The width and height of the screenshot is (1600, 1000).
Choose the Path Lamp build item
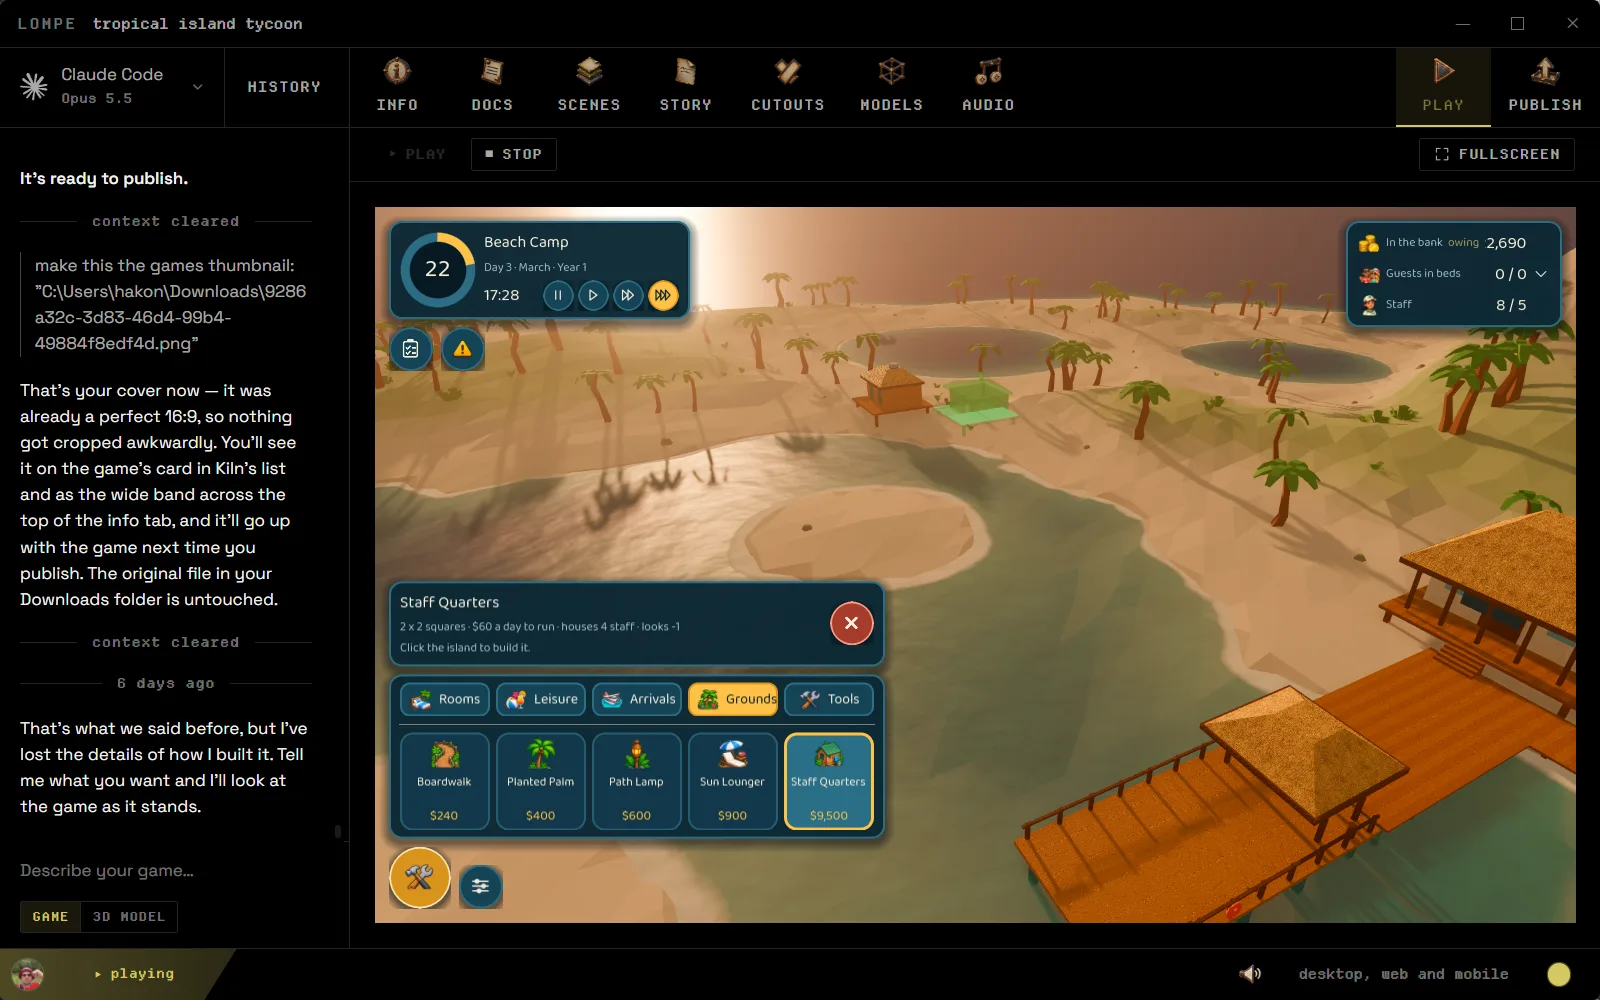point(637,782)
